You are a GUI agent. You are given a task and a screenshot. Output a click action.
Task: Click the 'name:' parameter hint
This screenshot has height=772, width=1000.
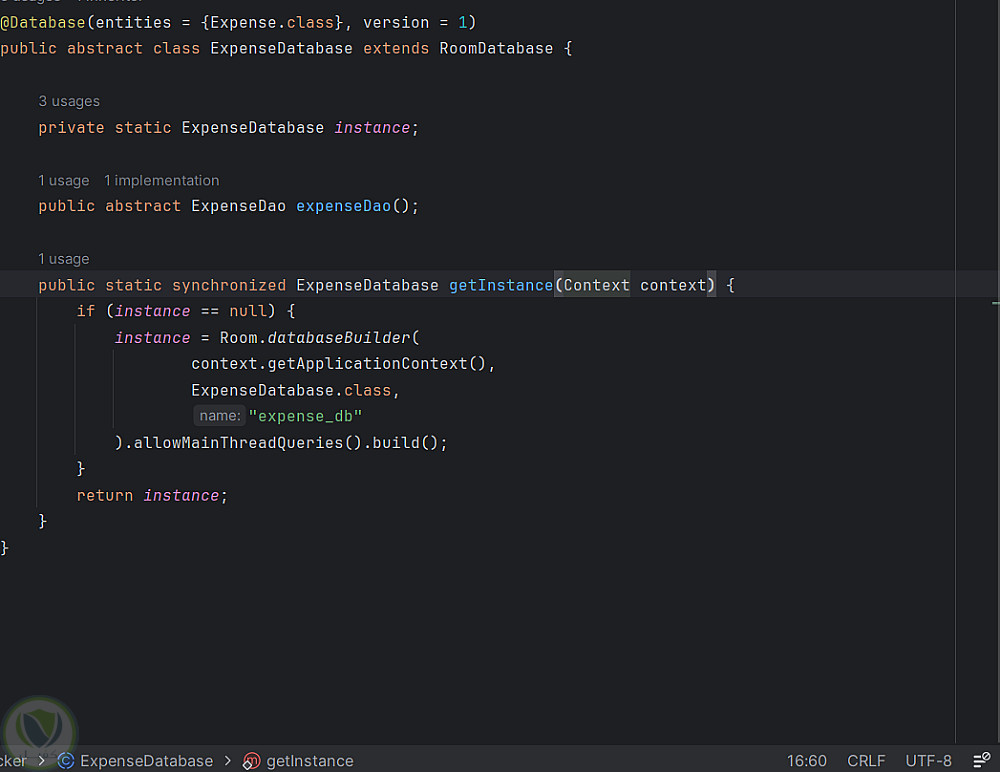[x=219, y=416]
